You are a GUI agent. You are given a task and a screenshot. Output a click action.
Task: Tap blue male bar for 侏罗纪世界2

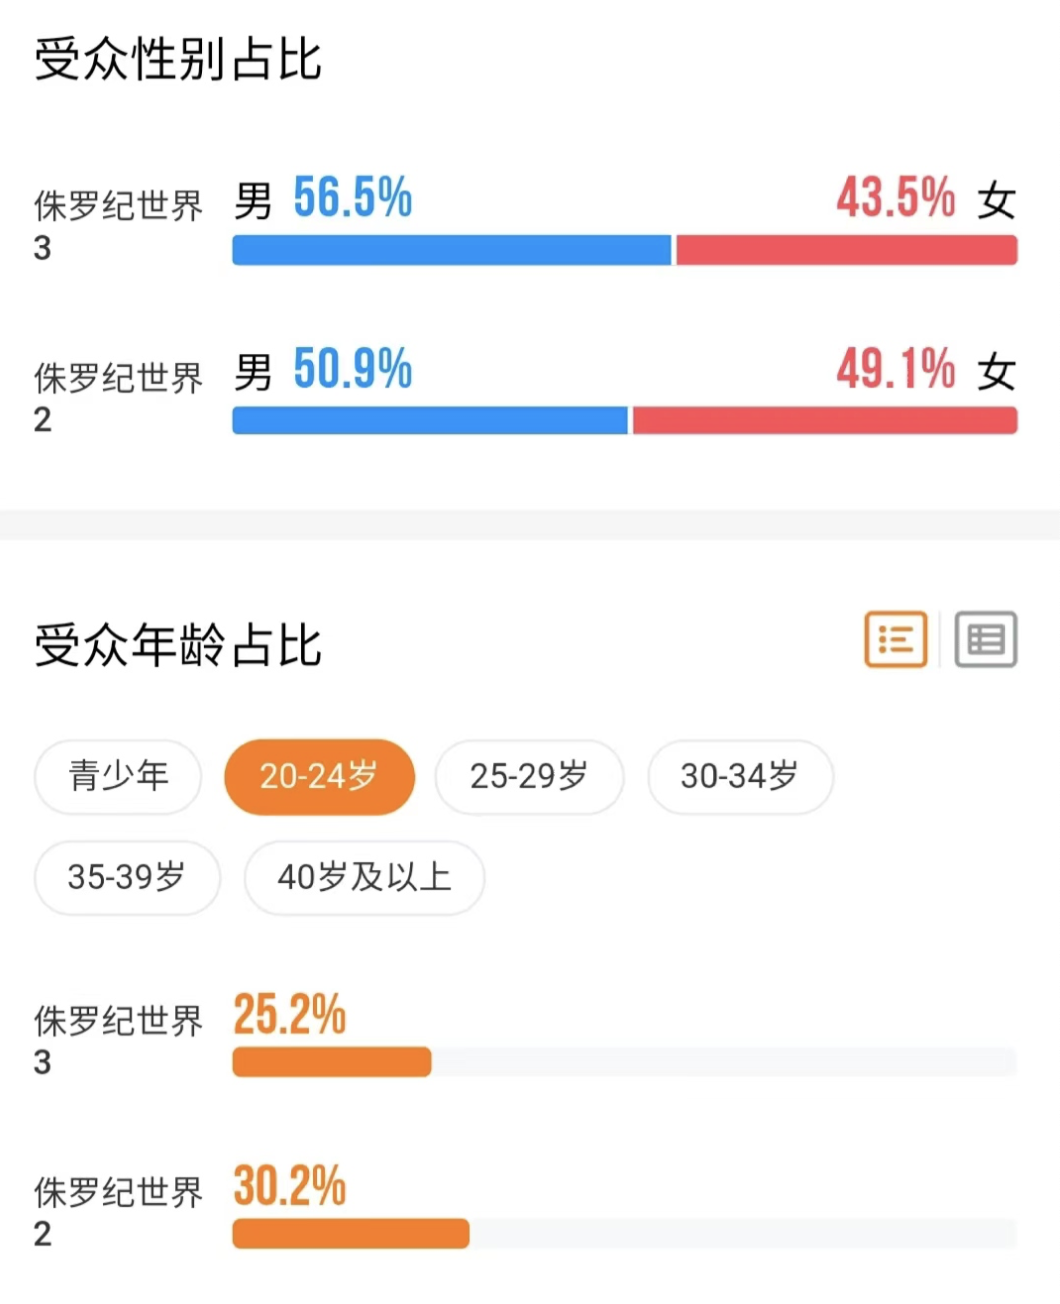click(x=430, y=421)
